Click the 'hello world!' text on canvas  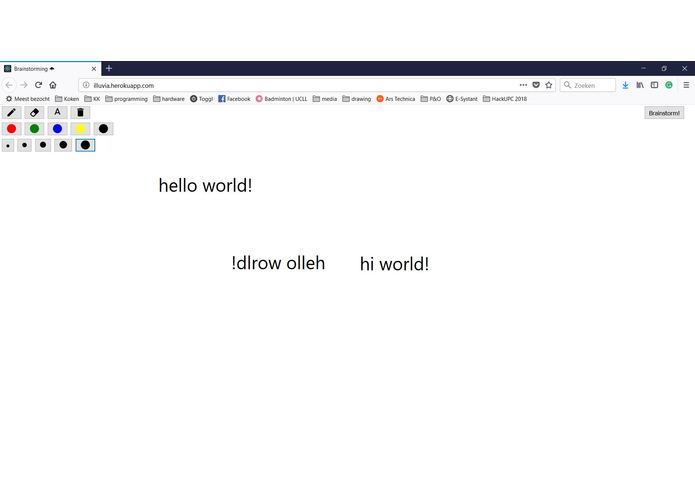[x=205, y=186]
